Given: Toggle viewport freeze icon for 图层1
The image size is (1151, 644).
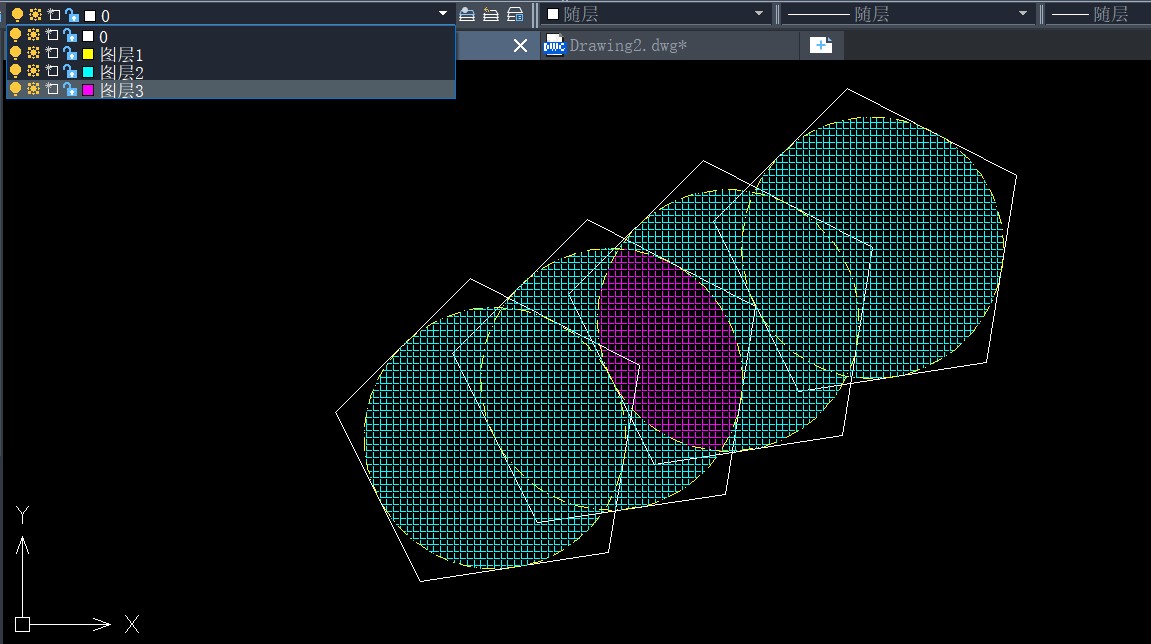Looking at the screenshot, I should point(52,53).
